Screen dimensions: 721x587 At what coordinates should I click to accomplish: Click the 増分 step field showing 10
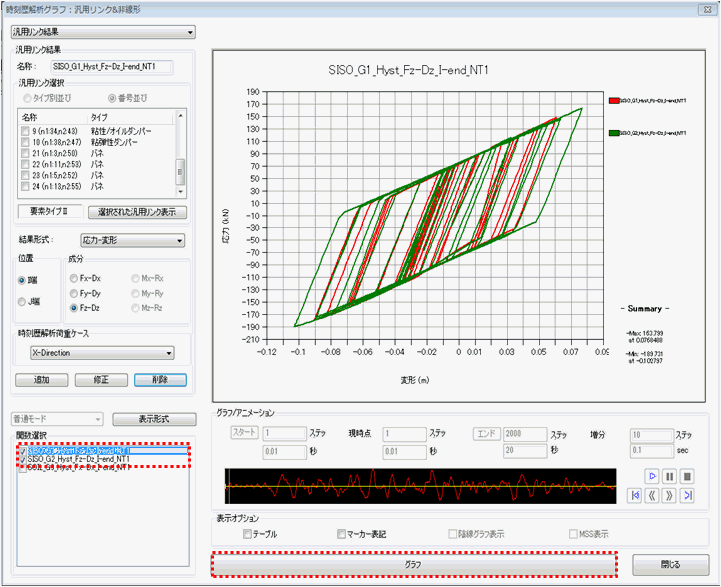point(651,435)
